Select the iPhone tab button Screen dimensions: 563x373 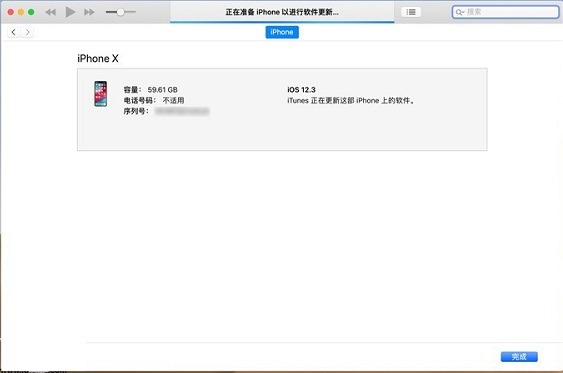coord(282,32)
